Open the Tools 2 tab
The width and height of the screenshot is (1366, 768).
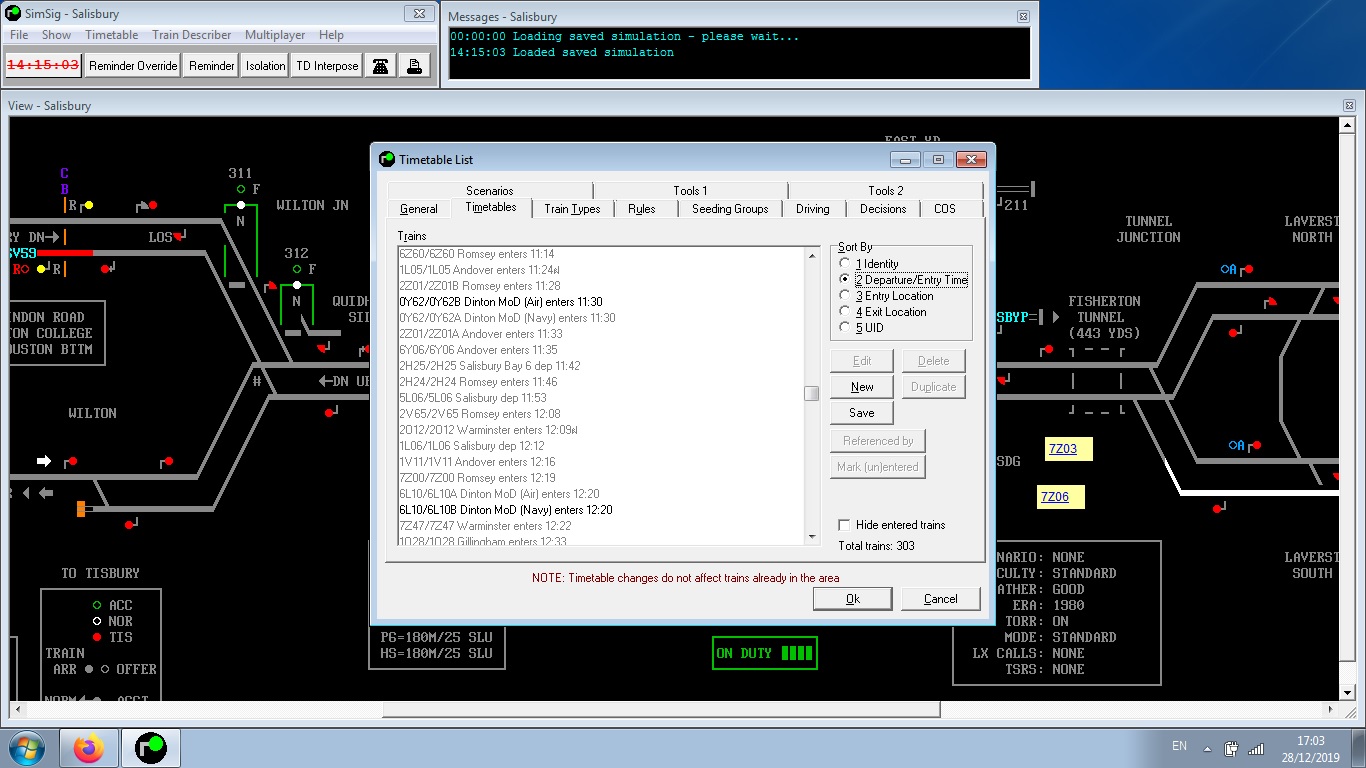pyautogui.click(x=885, y=191)
